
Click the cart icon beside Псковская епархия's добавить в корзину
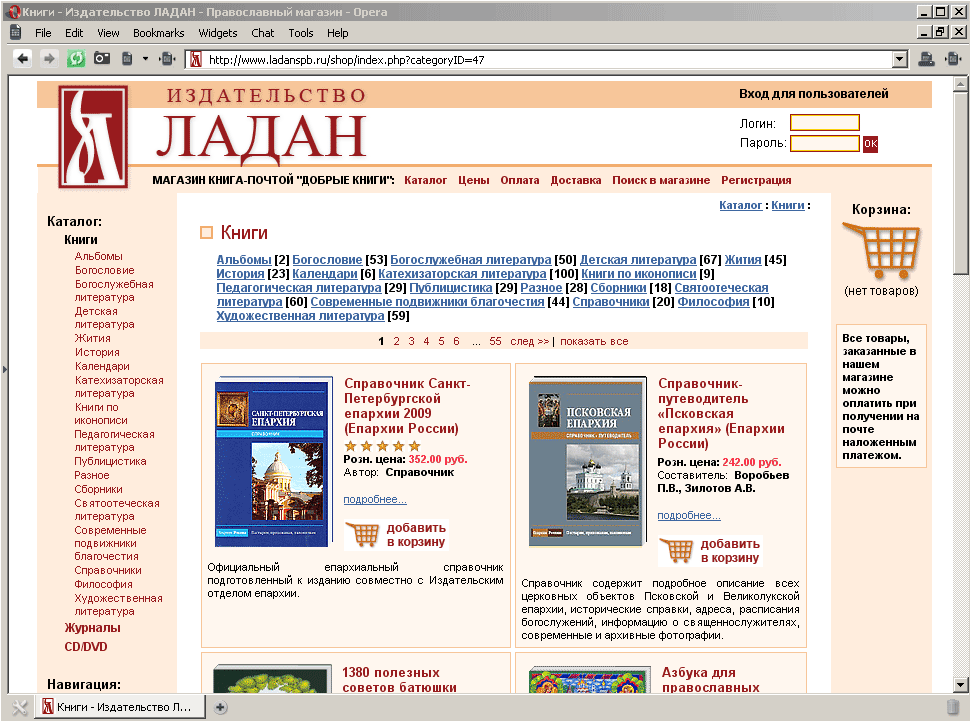coord(676,550)
